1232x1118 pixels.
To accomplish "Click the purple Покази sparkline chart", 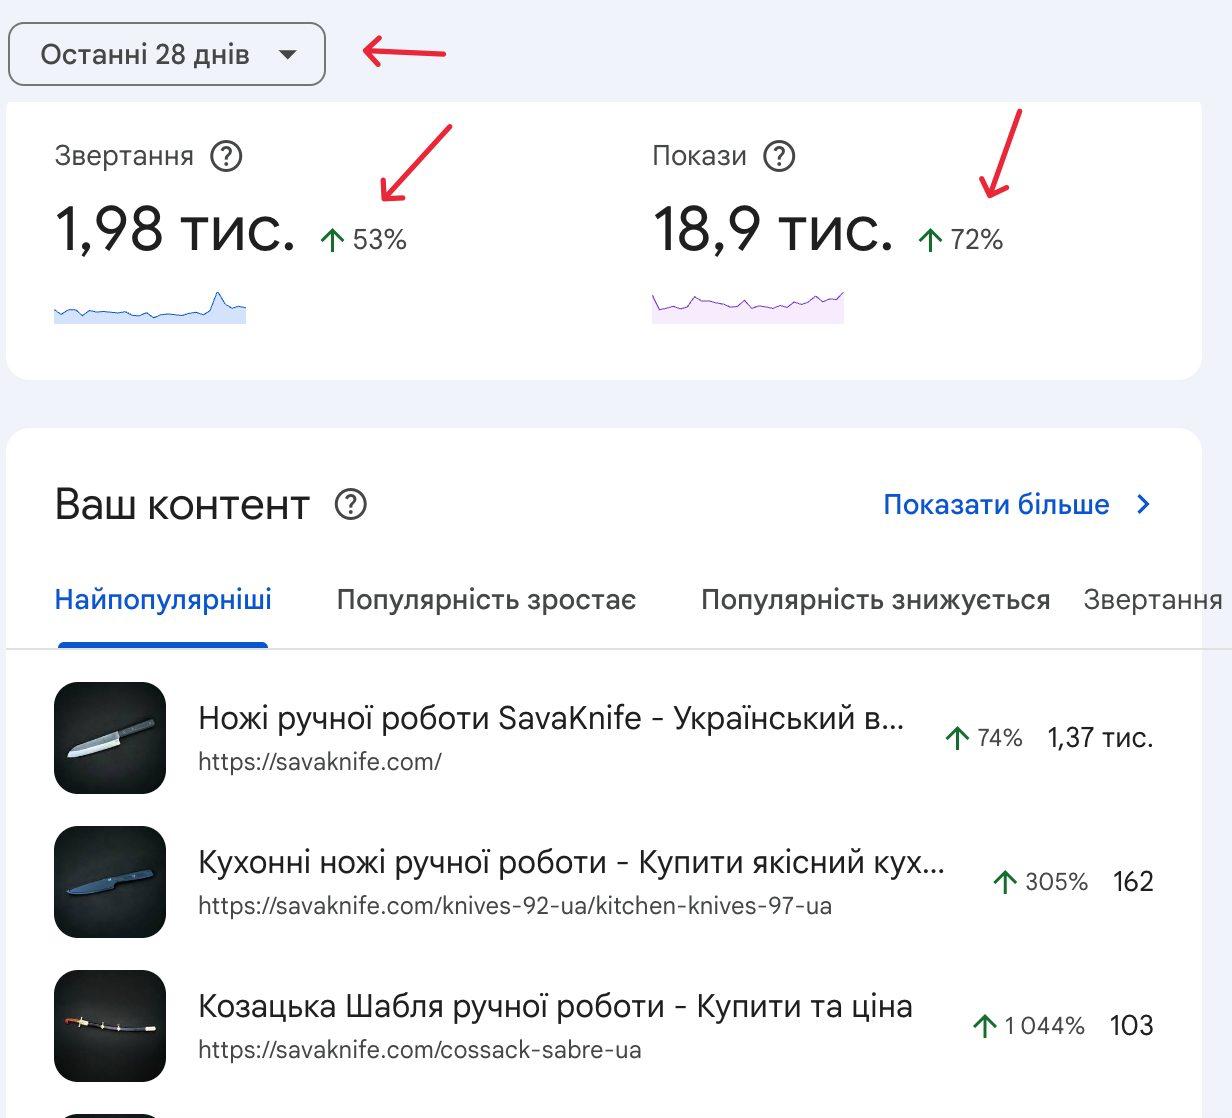I will [x=748, y=307].
